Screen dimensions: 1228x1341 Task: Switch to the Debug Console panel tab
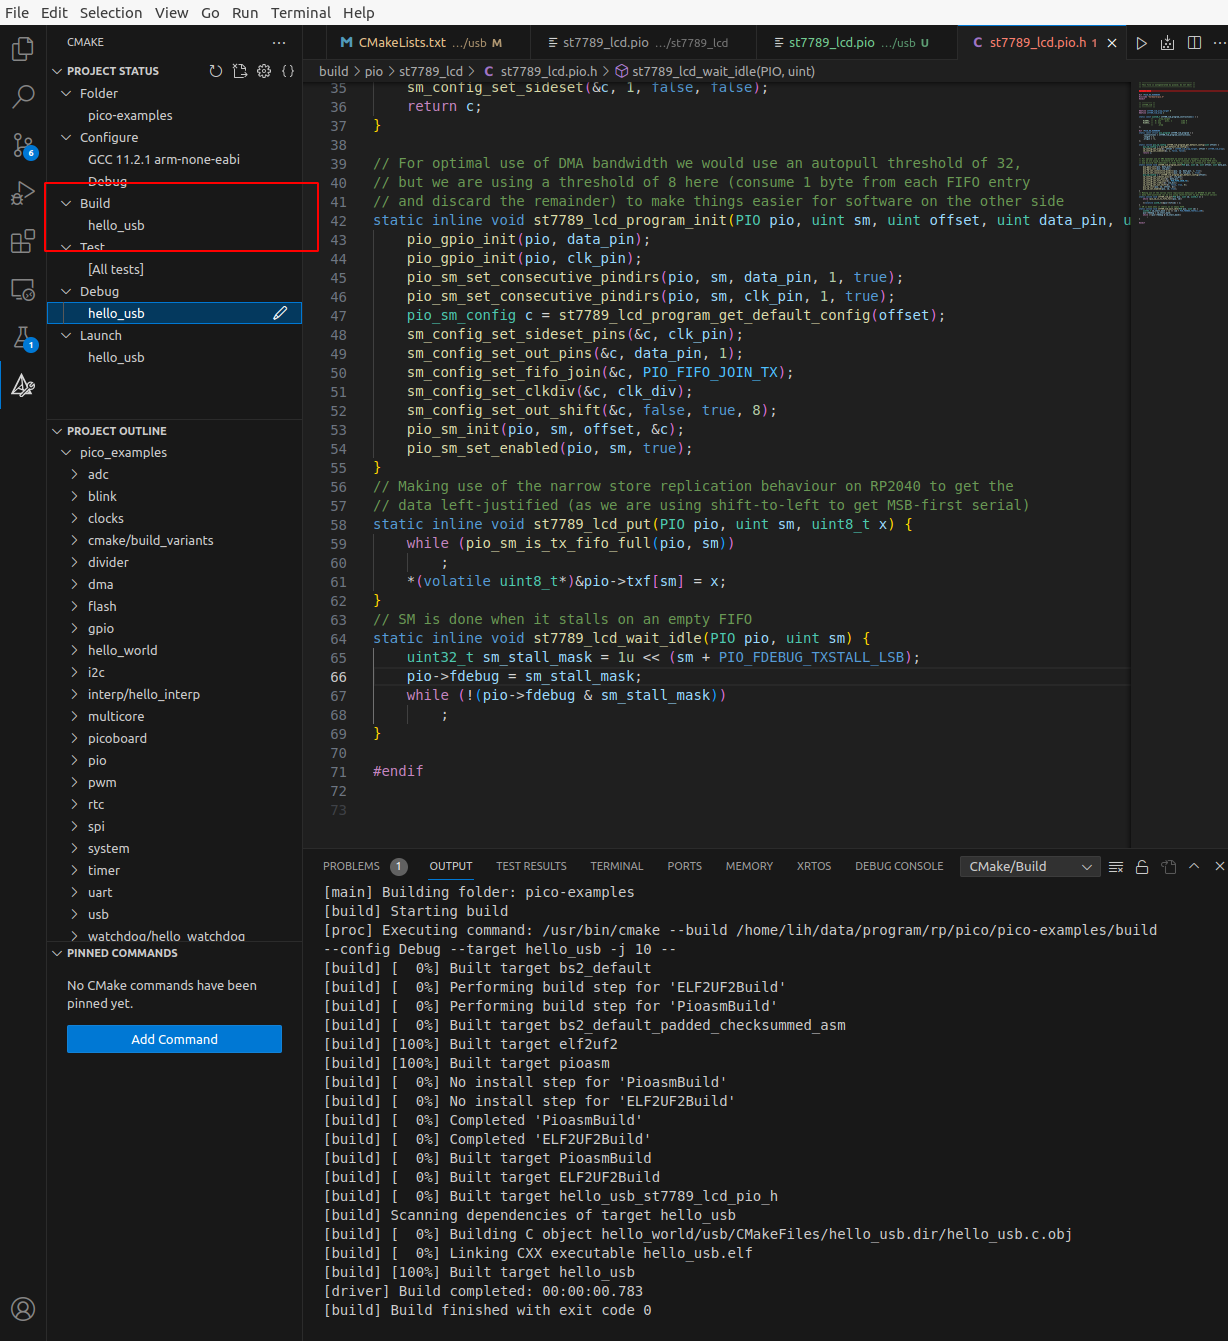click(898, 866)
